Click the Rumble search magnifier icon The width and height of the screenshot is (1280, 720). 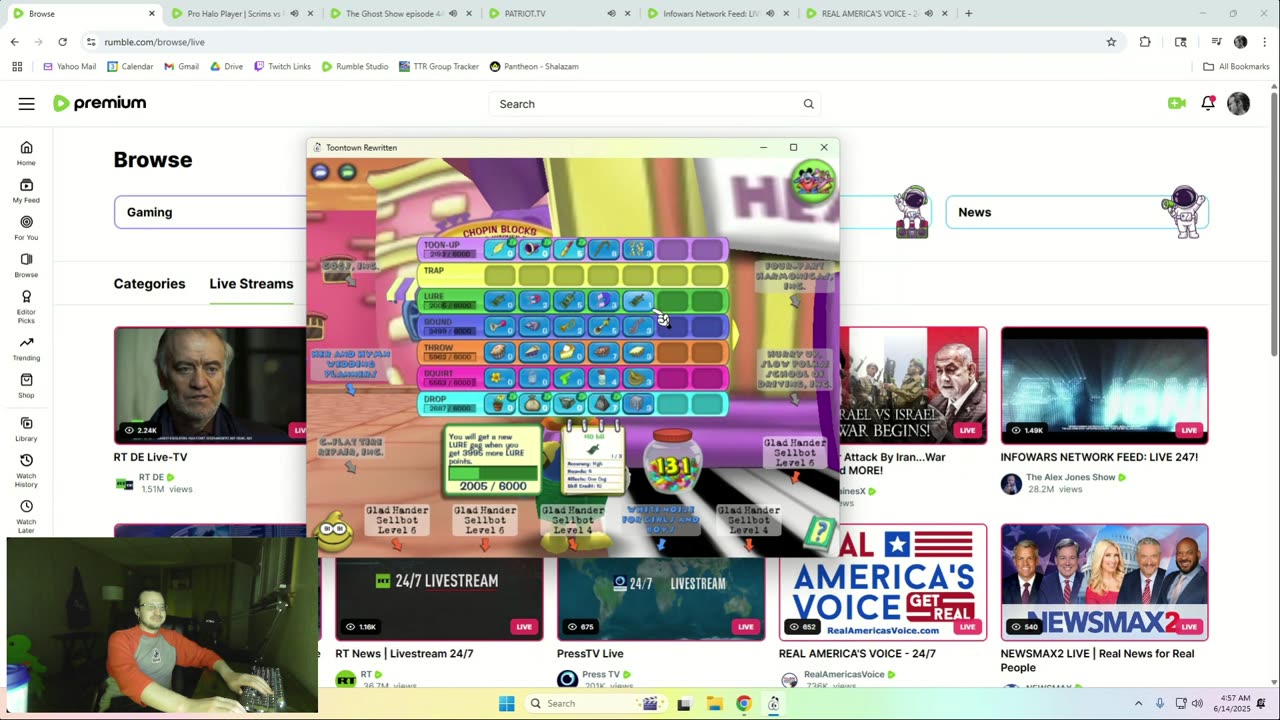tap(808, 104)
